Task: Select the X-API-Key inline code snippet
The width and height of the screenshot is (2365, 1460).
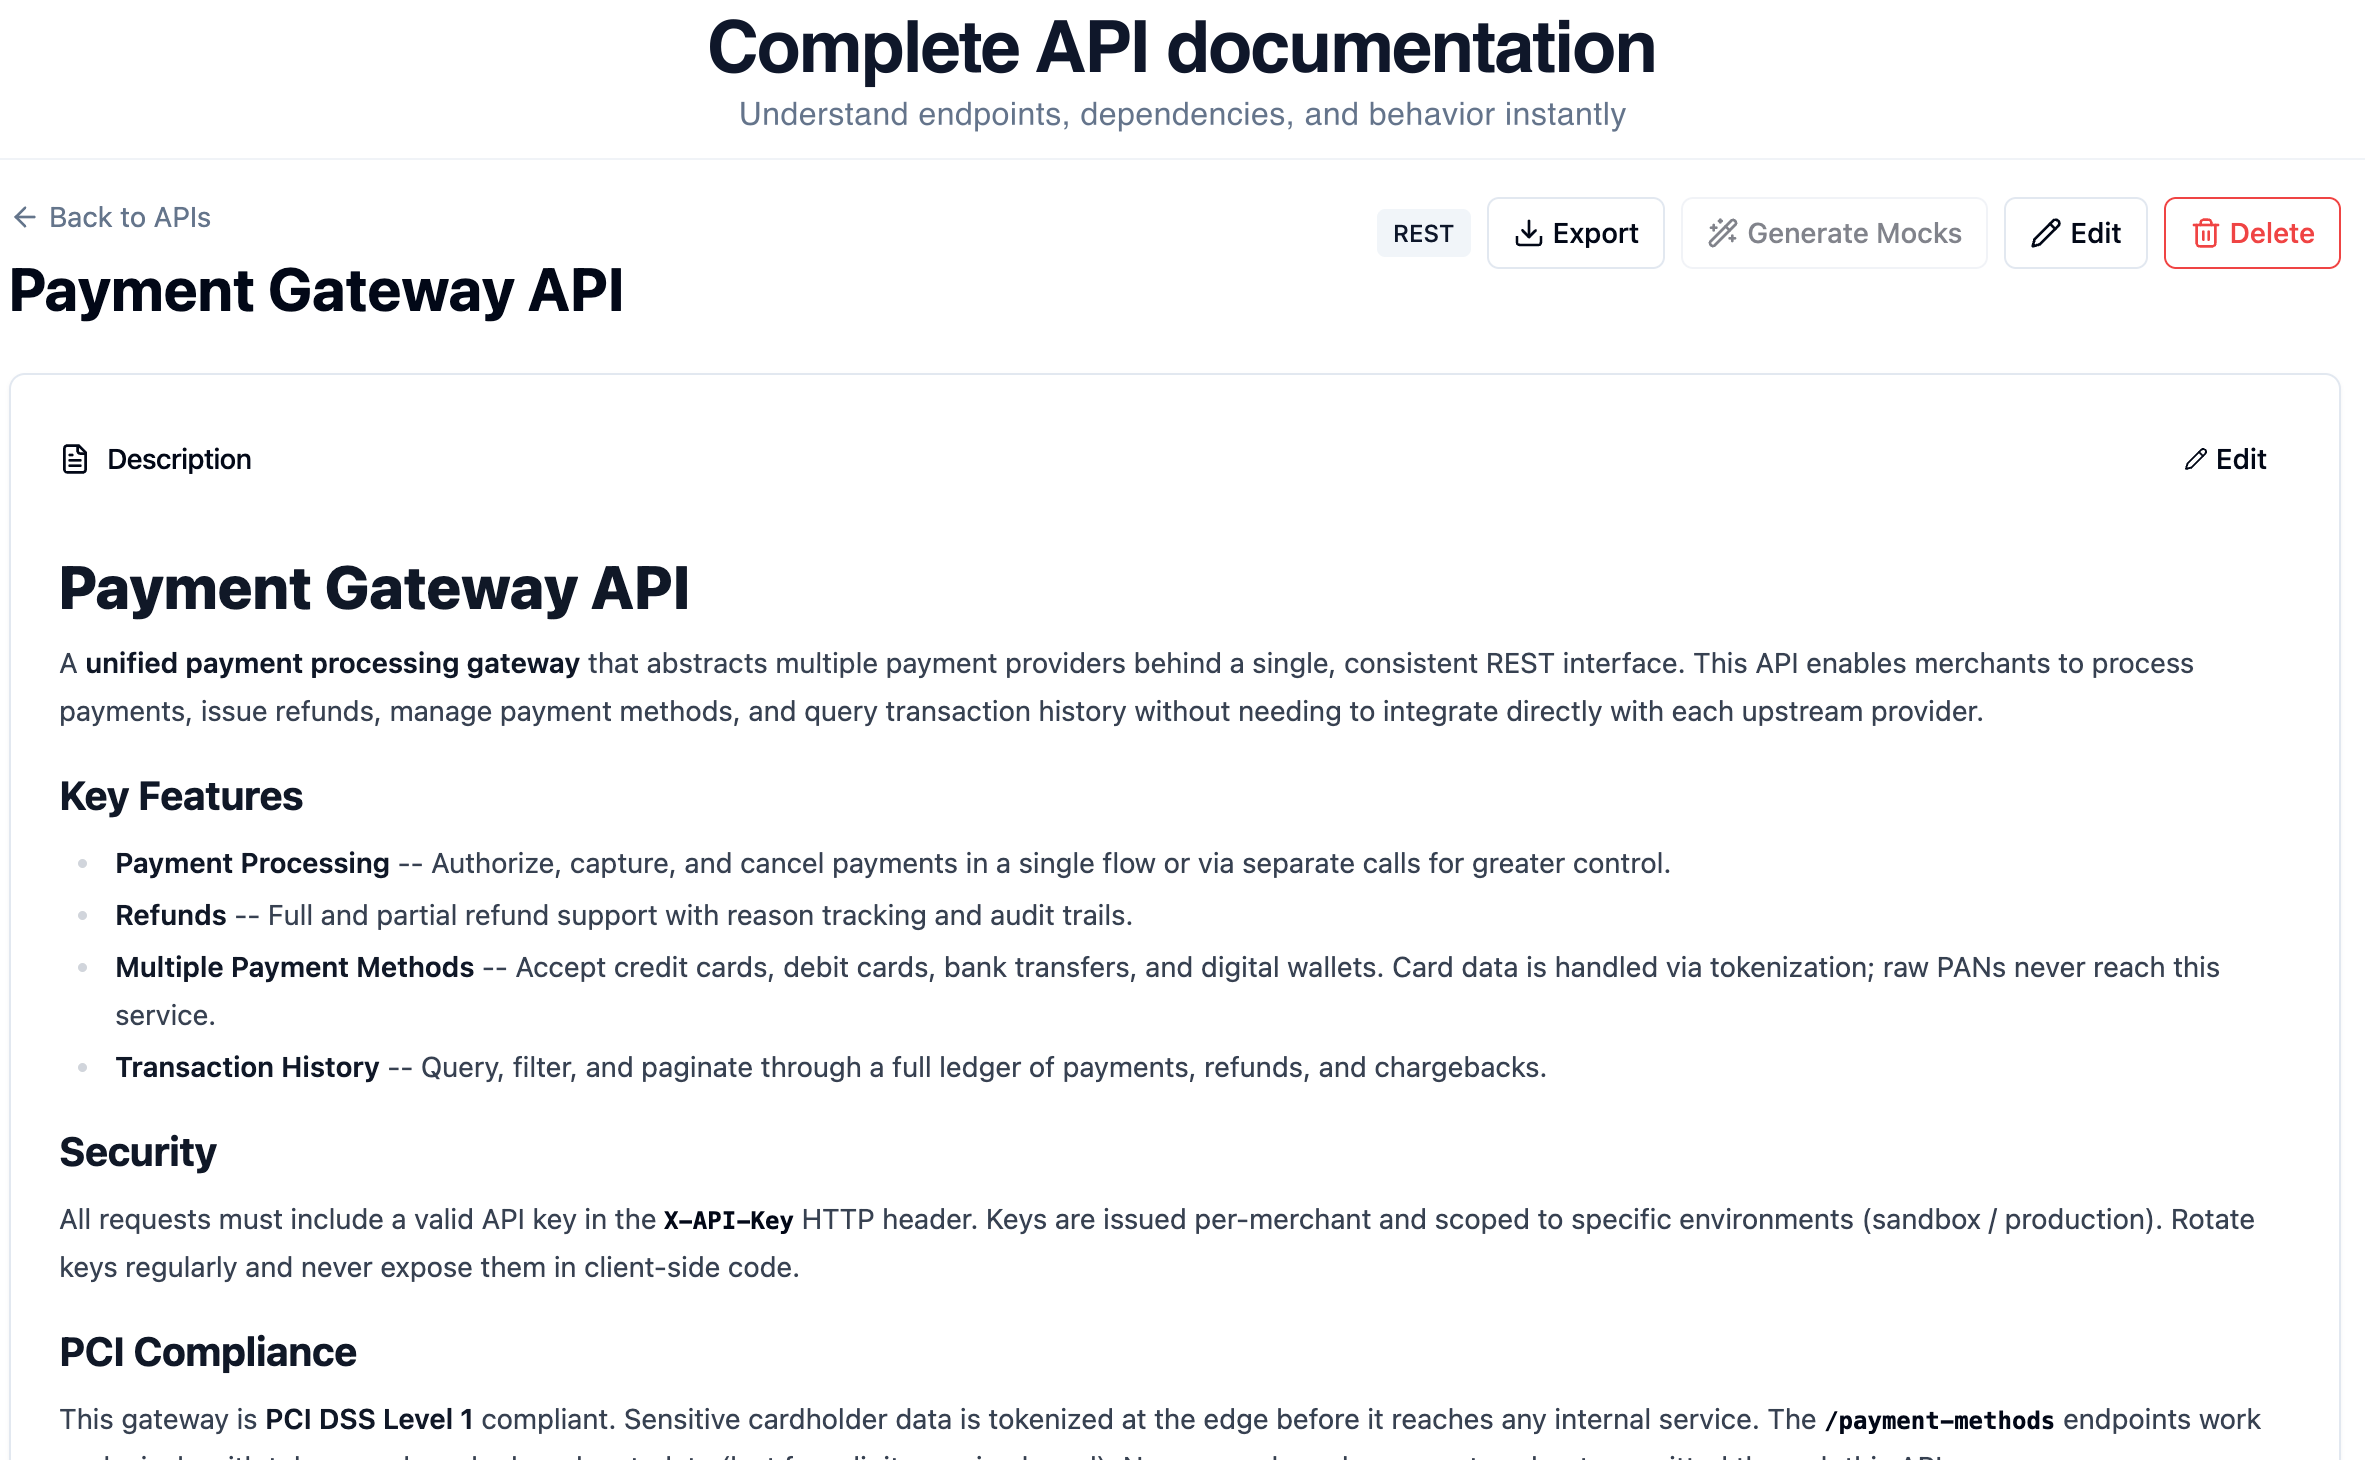Action: point(727,1219)
